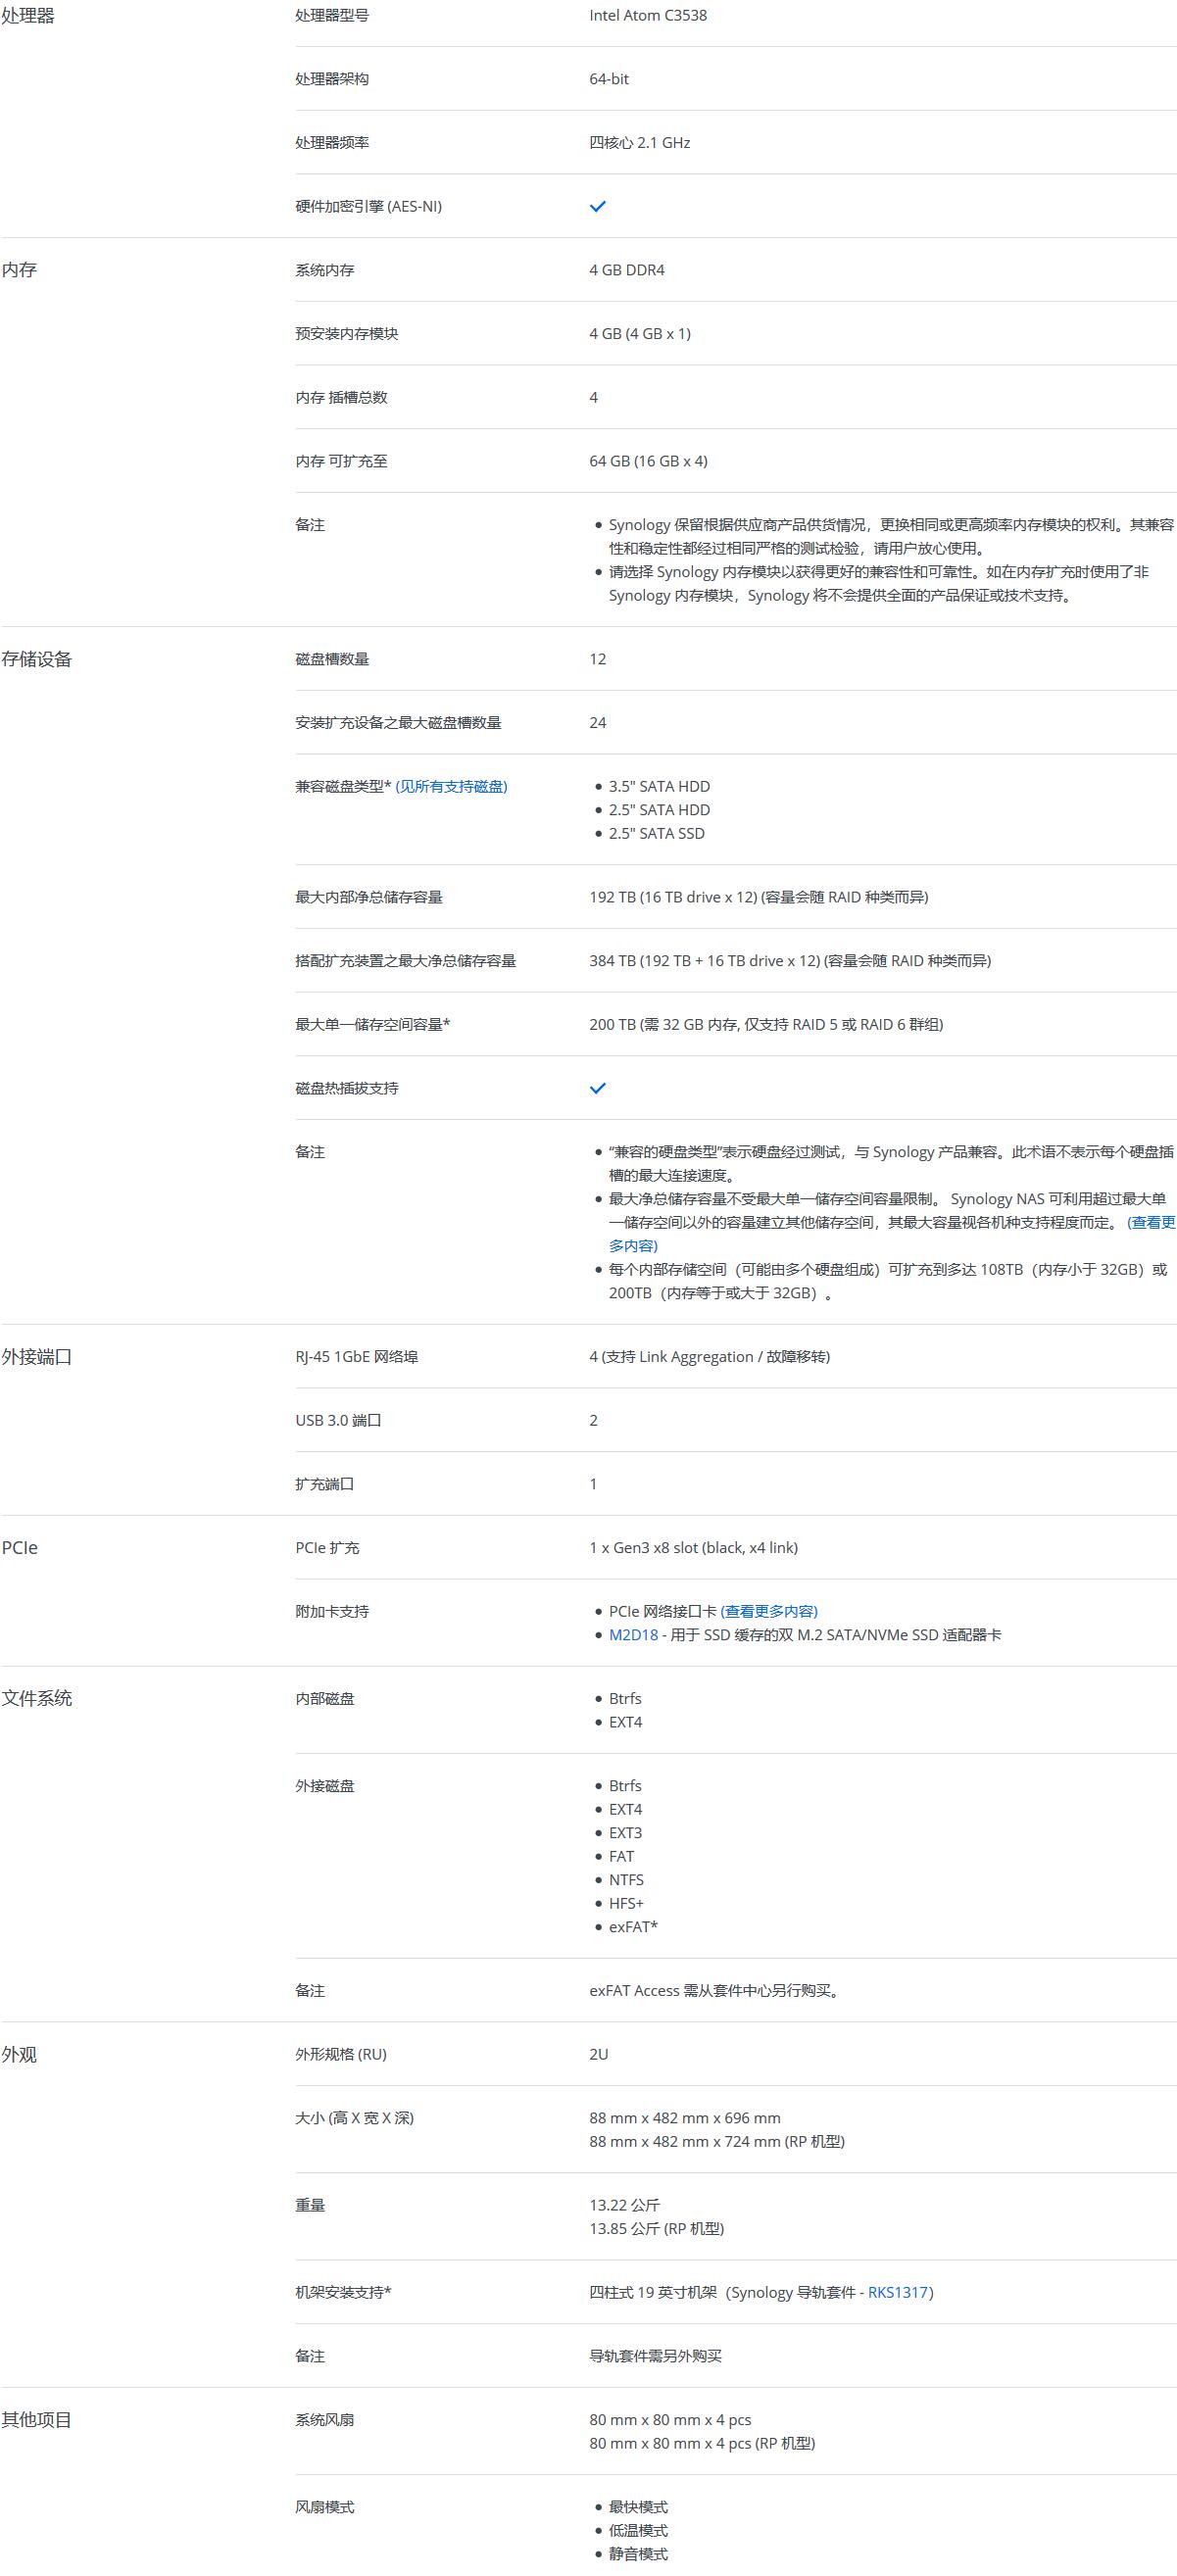Viewport: 1177px width, 2576px height.
Task: Click the 13.22 公斤 weight value
Action: pos(624,2205)
